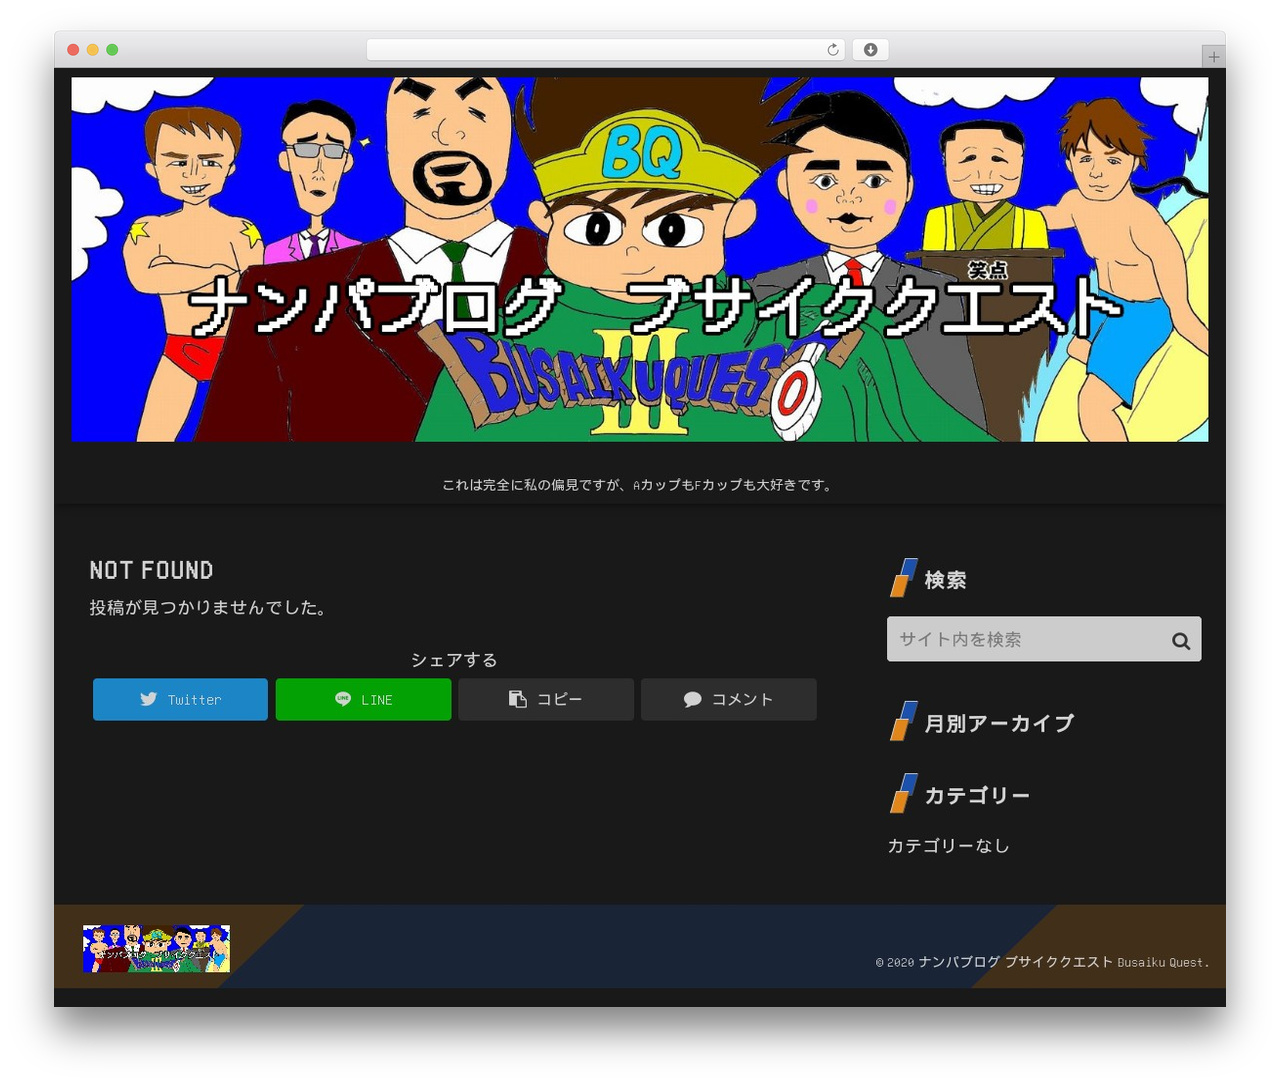Select the カテゴリー heading
This screenshot has height=1084, width=1280.
pos(977,795)
